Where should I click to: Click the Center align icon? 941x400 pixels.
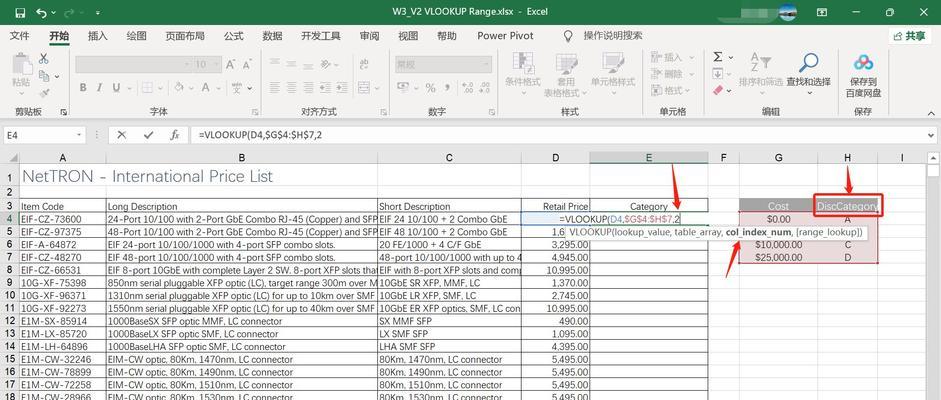click(x=290, y=88)
